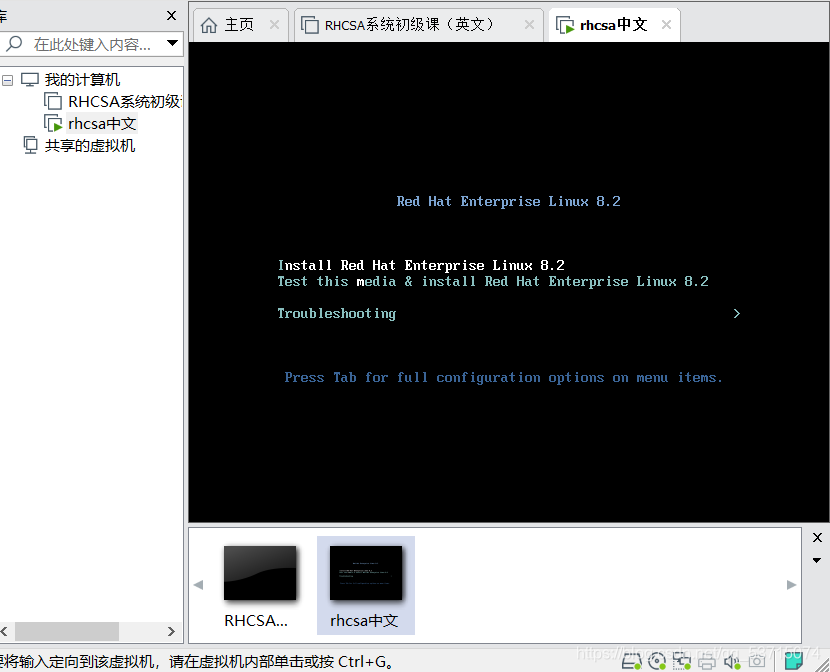Image resolution: width=830 pixels, height=672 pixels.
Task: Click the CD/DVD drive status icon
Action: 657,661
